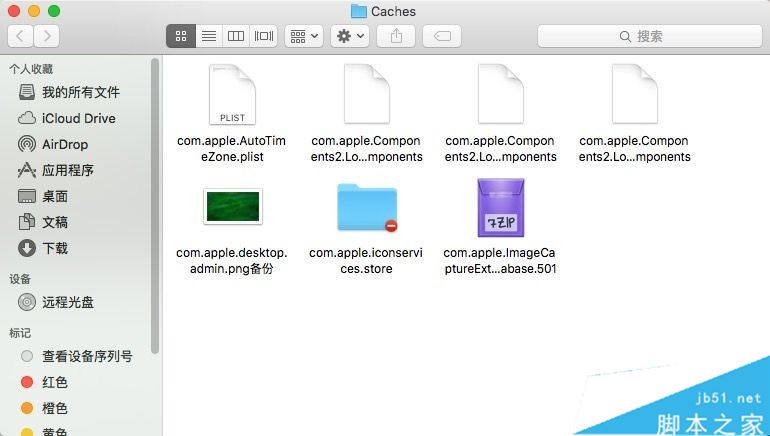Open the gear action menu

350,36
